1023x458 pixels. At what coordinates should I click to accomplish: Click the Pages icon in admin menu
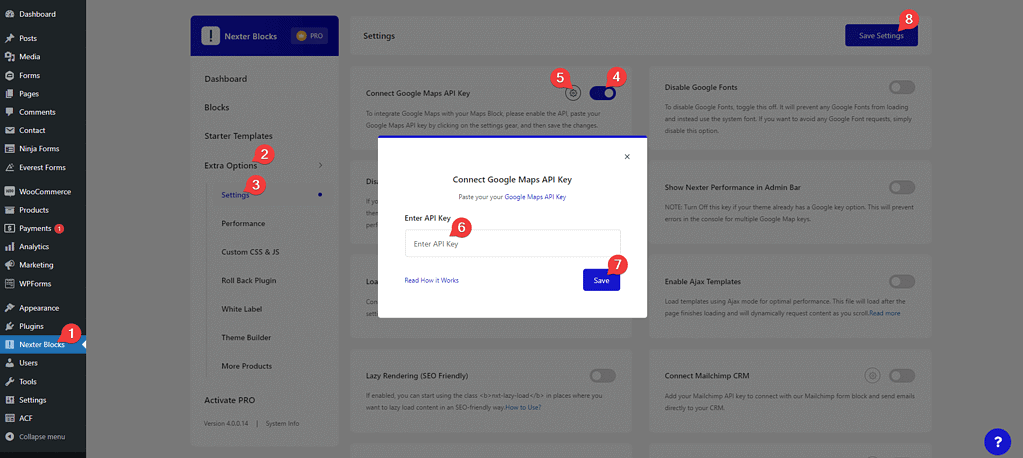click(x=10, y=93)
